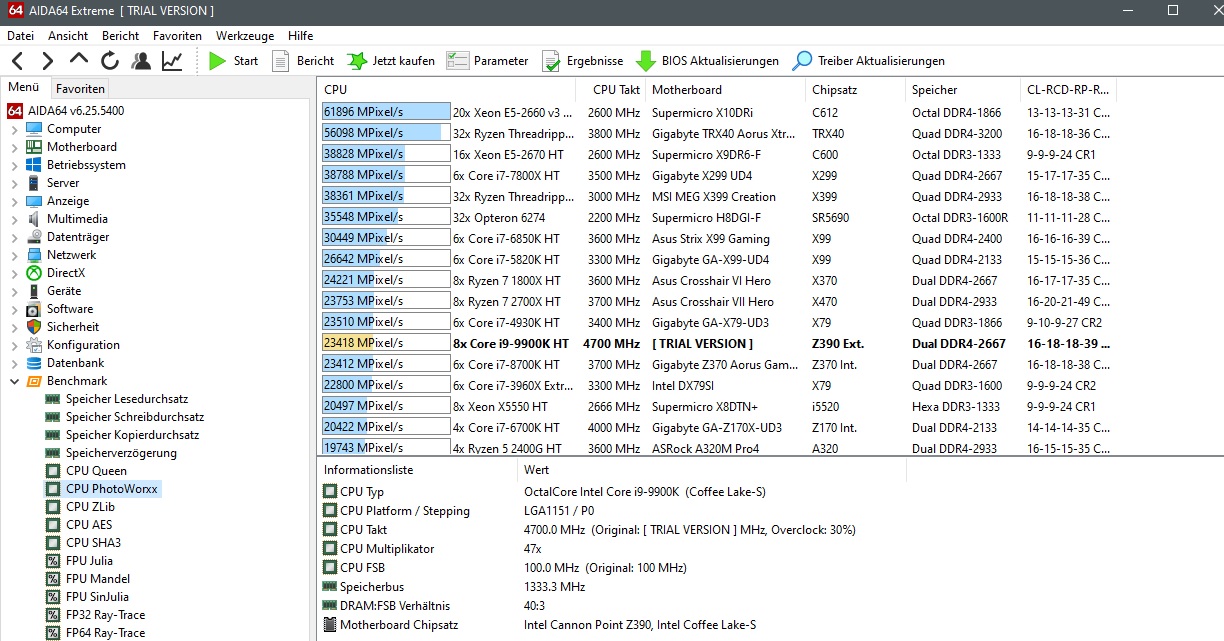Open the Hilfe menu
This screenshot has height=641, width=1224.
click(x=300, y=35)
